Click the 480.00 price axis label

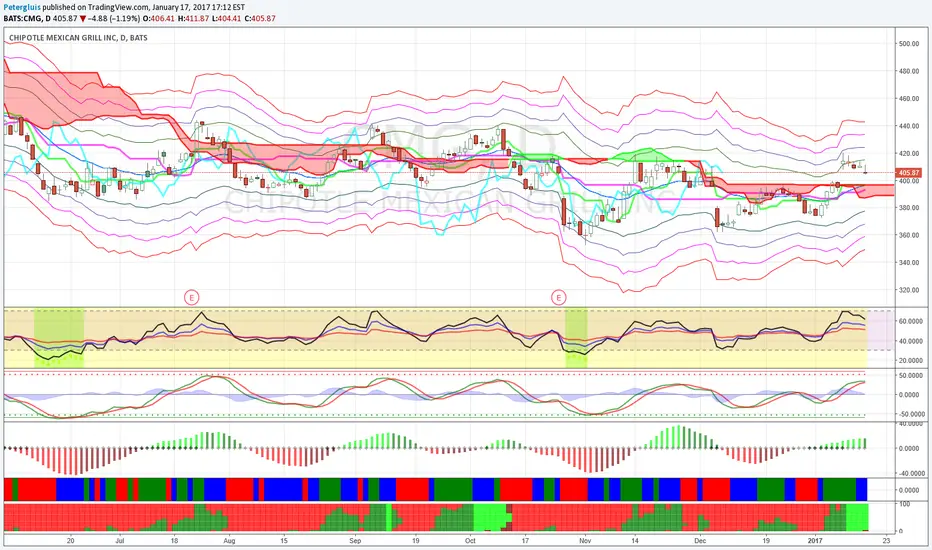[909, 71]
